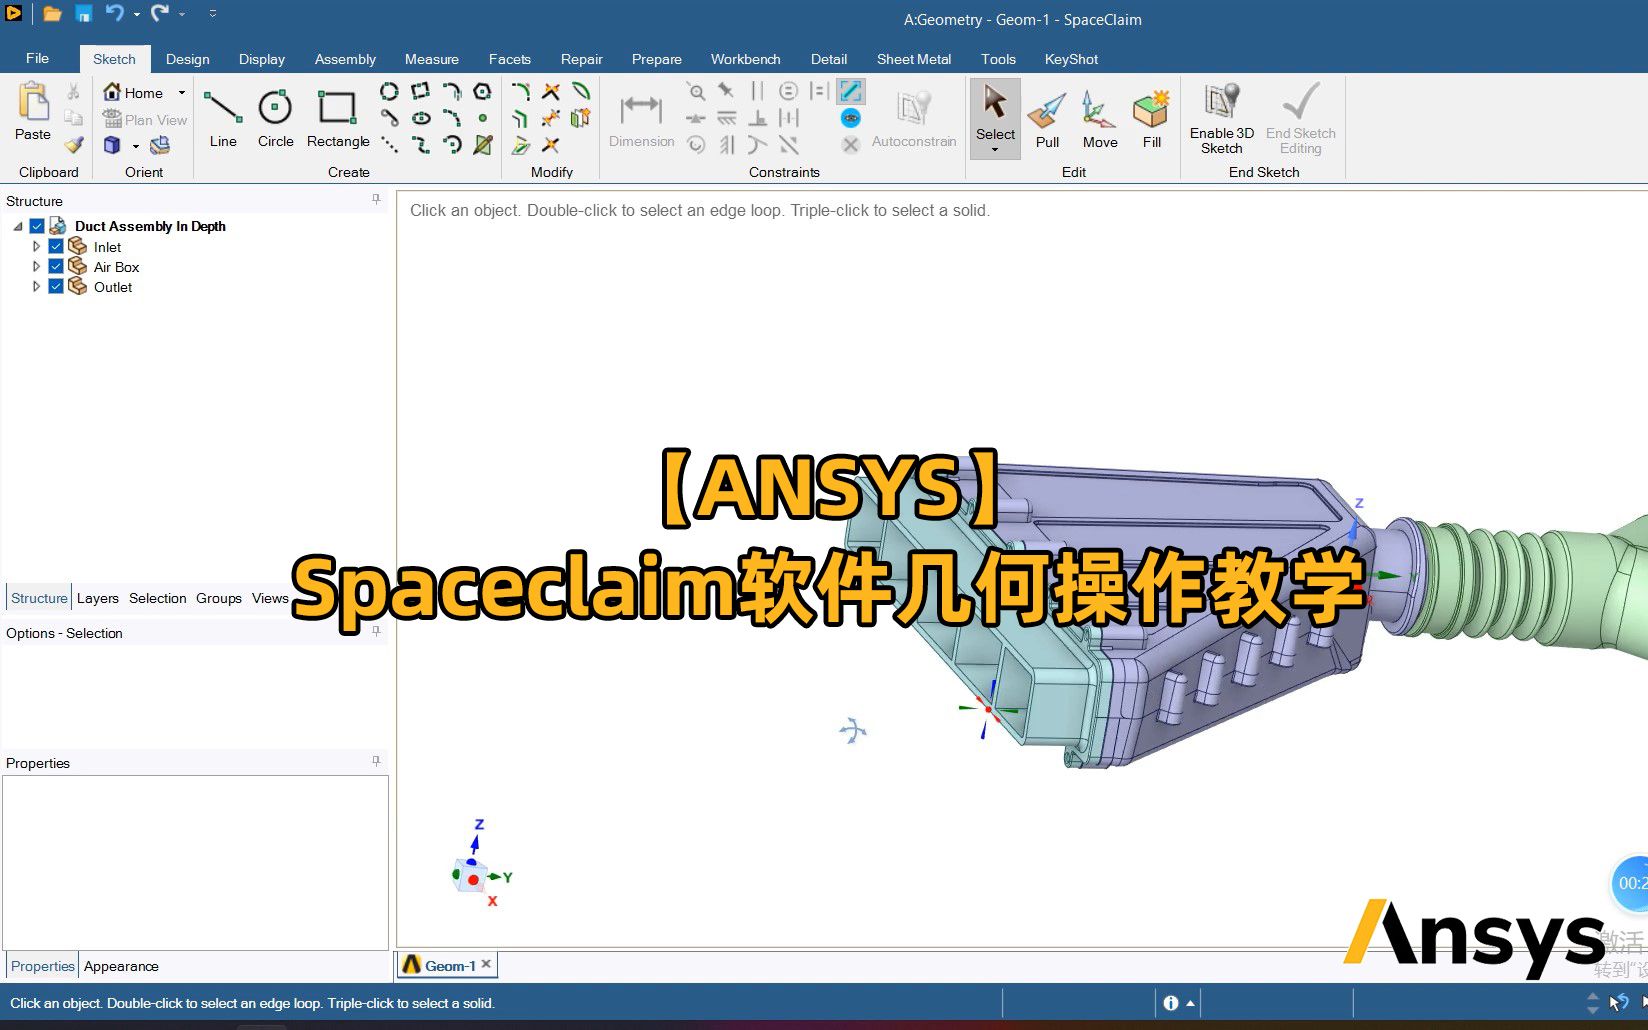Expand the Inlet tree node
This screenshot has height=1030, width=1648.
[x=36, y=246]
